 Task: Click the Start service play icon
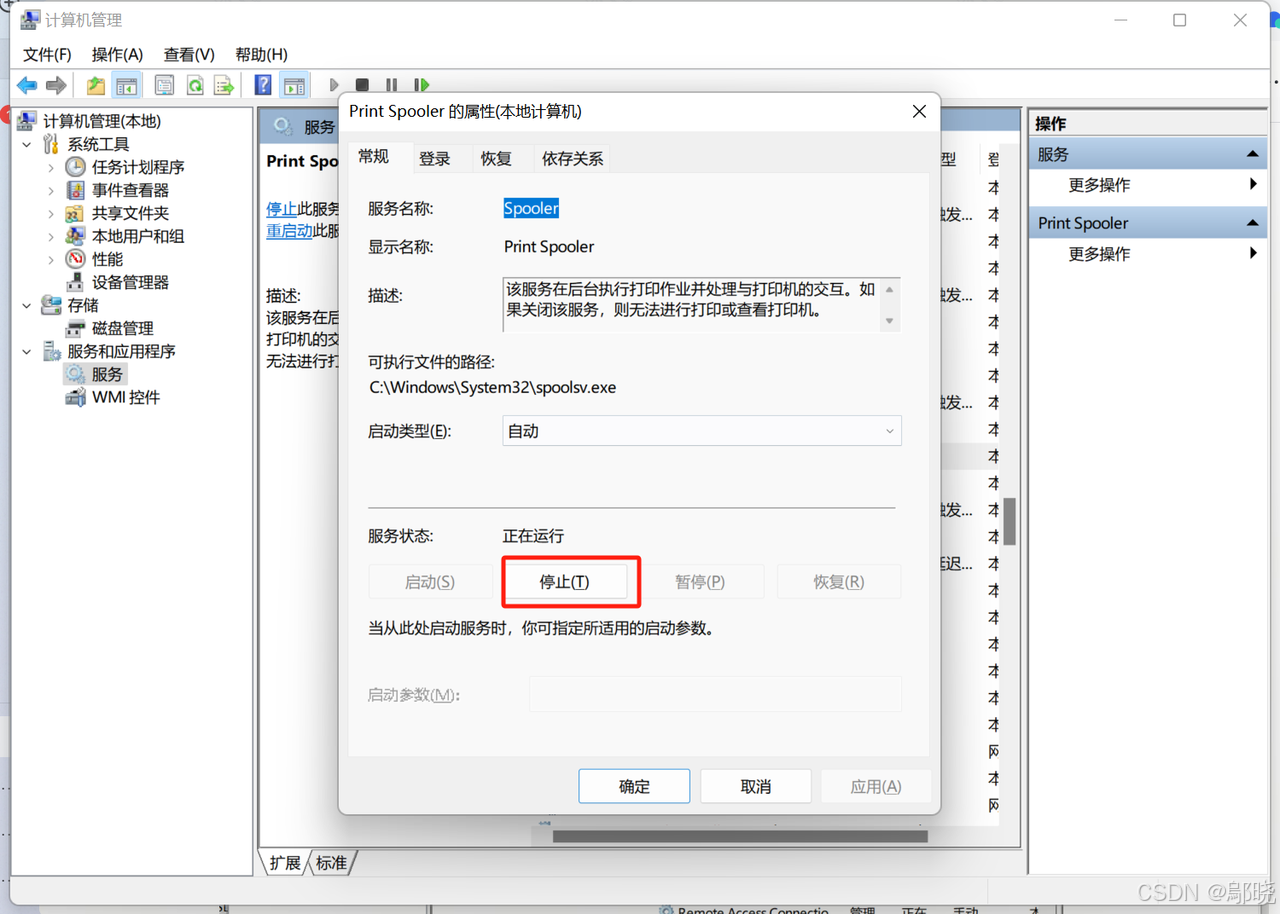(334, 86)
